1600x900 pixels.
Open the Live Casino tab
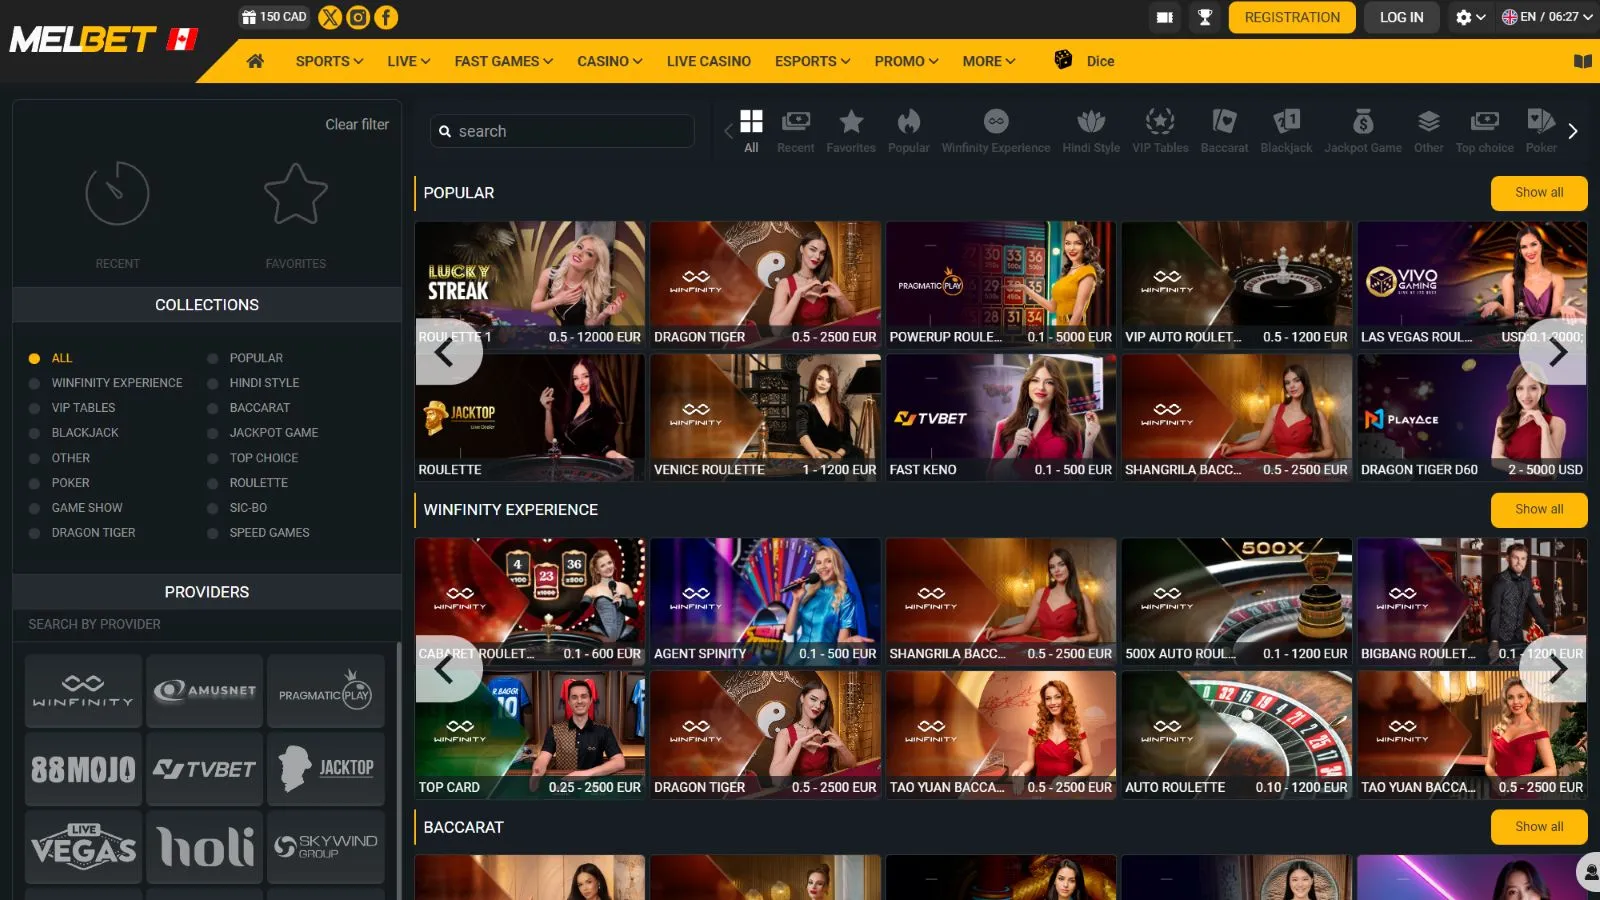pyautogui.click(x=708, y=61)
